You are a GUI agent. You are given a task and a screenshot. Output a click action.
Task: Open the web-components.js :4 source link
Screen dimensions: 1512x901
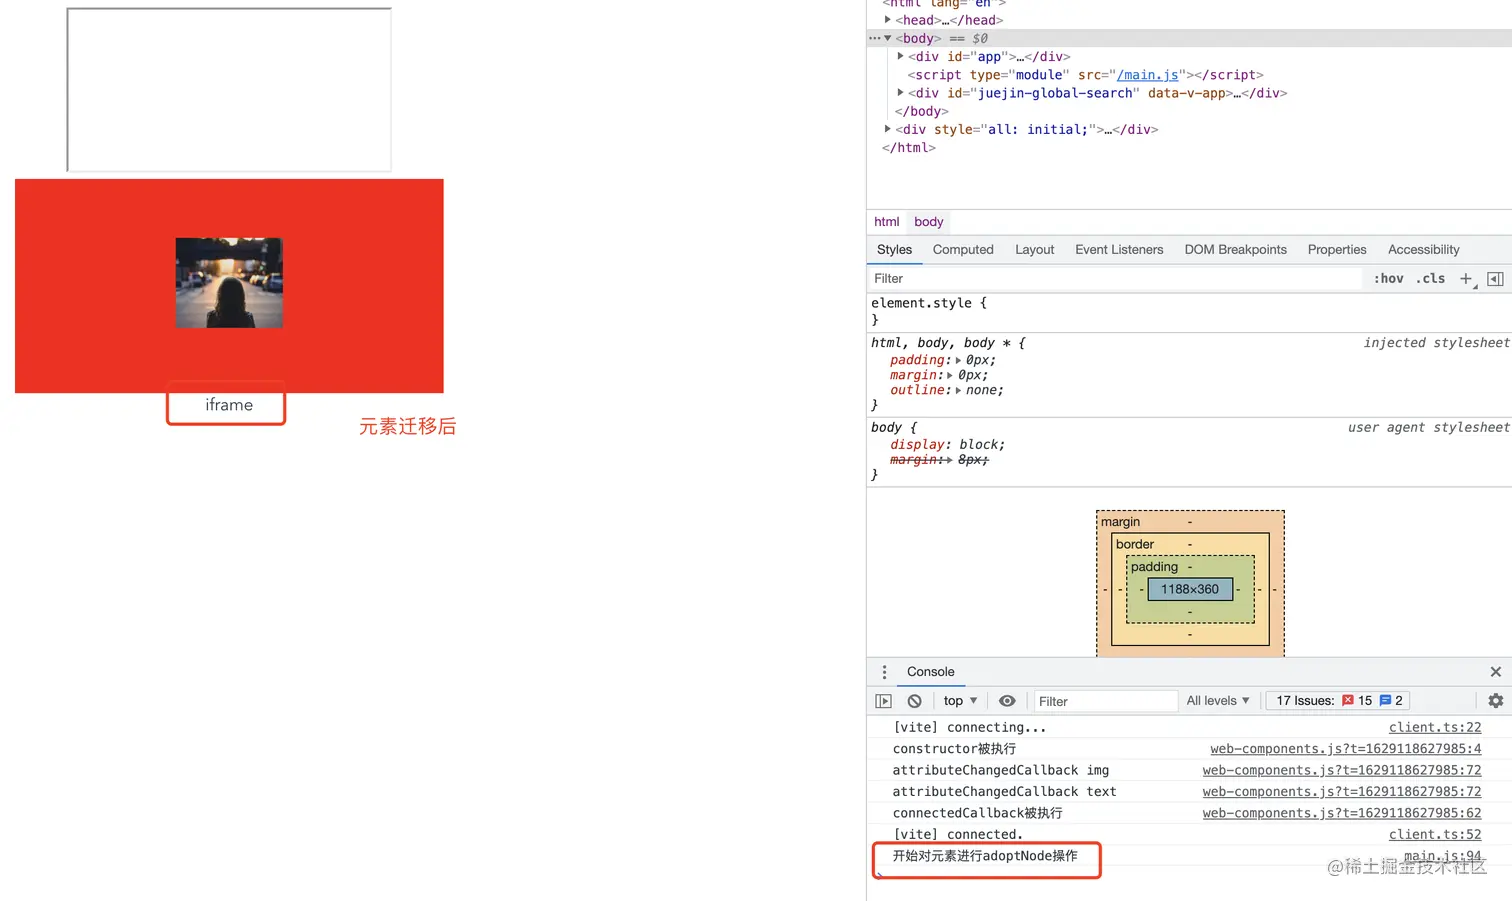pos(1346,749)
